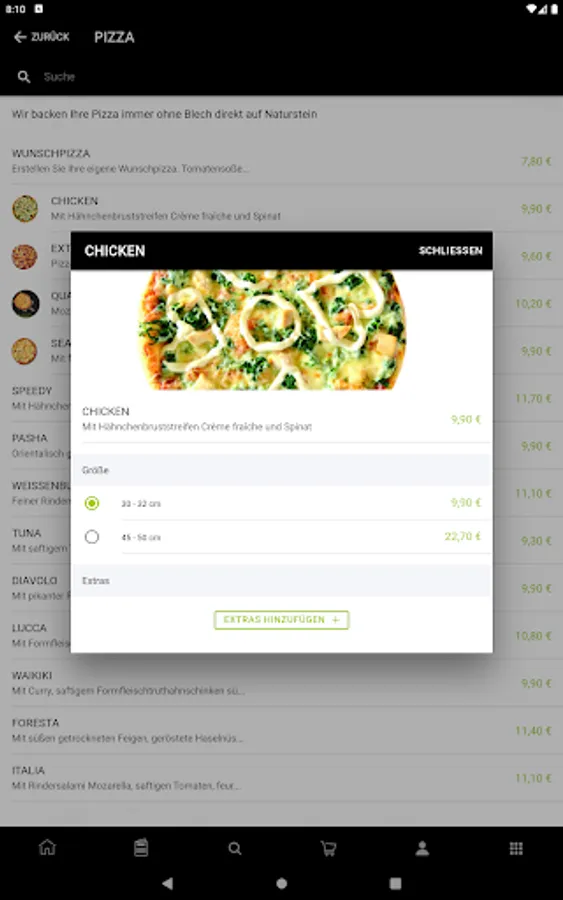Screen dimensions: 563x900
Task: Open the shopping cart icon
Action: coord(328,848)
